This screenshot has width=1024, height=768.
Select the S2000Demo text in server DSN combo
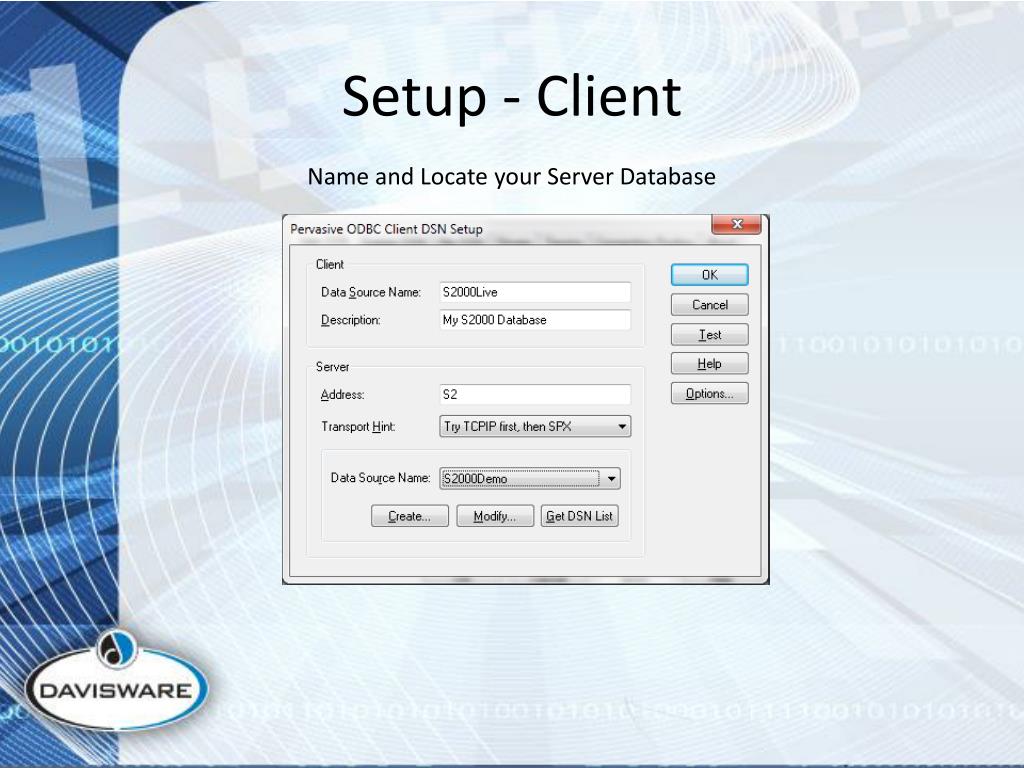click(475, 479)
